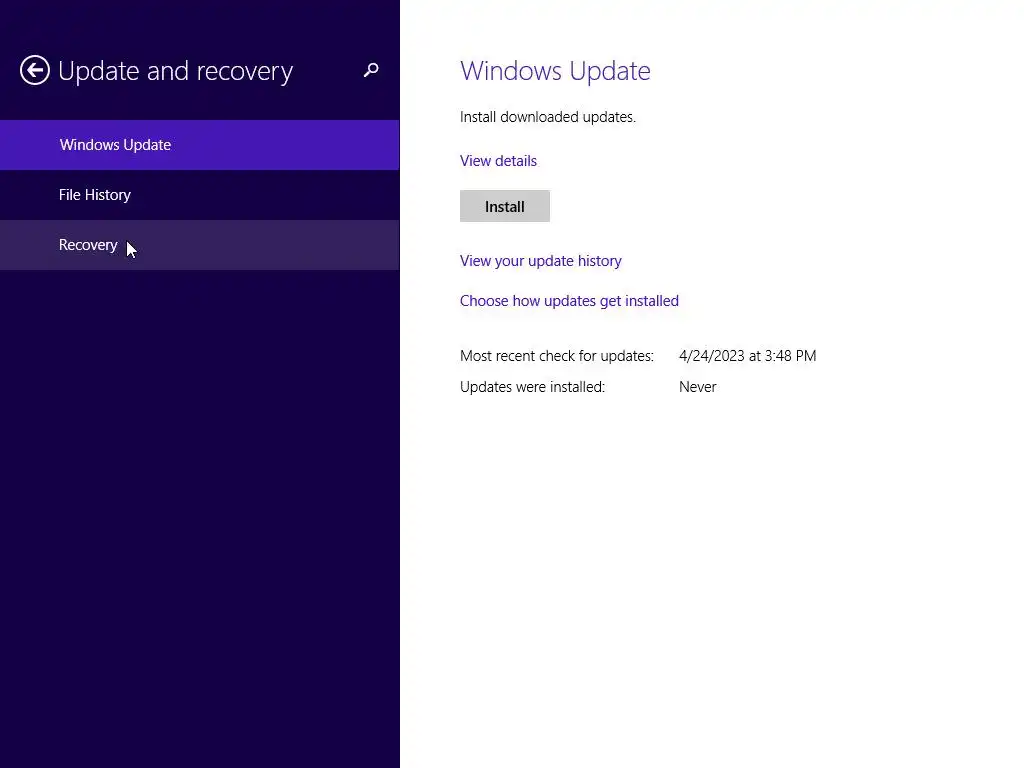Go to Recovery in the sidebar
Image resolution: width=1024 pixels, height=768 pixels.
pos(199,245)
